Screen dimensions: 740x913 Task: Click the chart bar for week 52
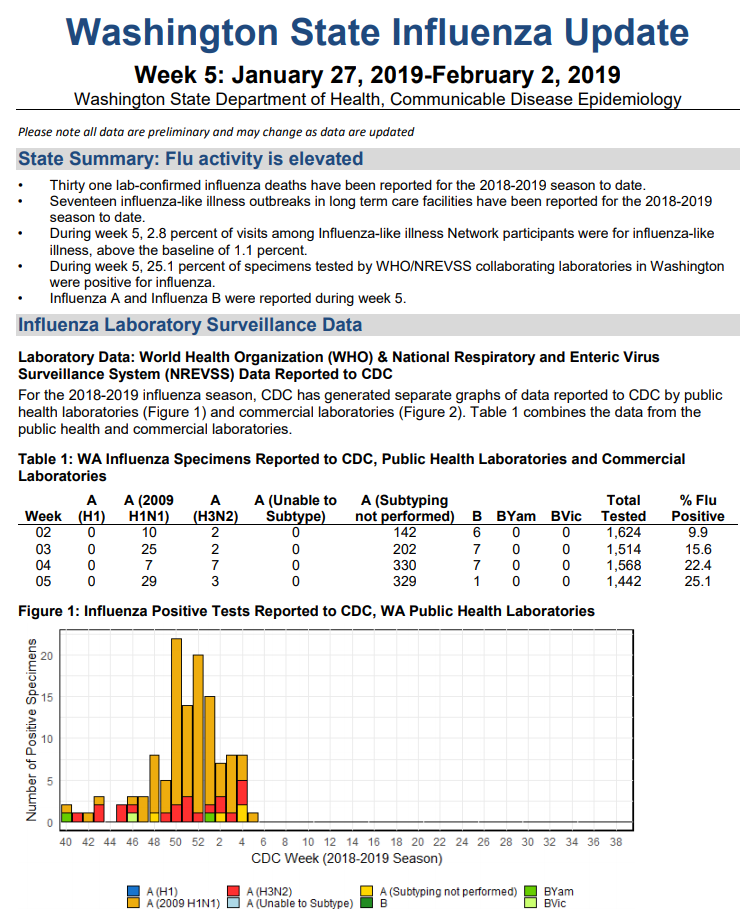tap(198, 730)
